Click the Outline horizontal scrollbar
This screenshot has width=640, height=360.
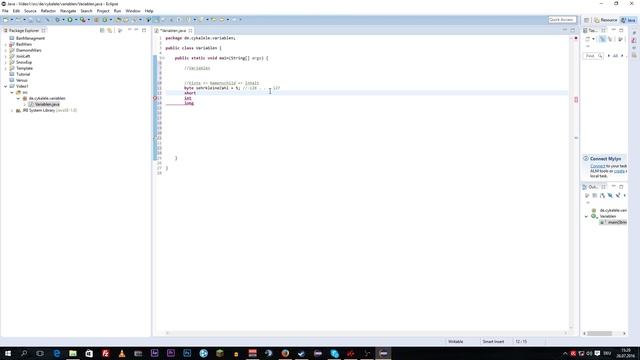(599, 333)
